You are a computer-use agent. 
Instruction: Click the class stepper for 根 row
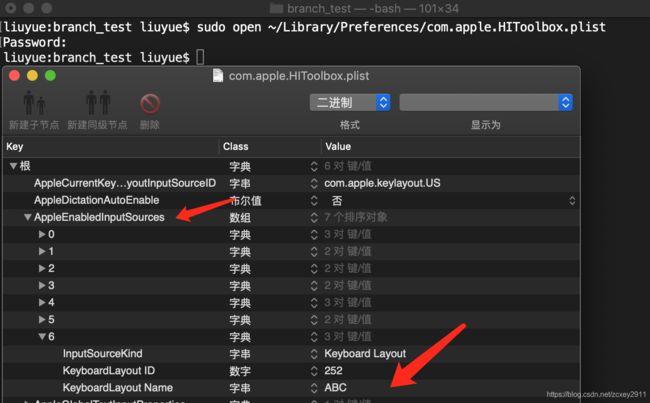(314, 166)
